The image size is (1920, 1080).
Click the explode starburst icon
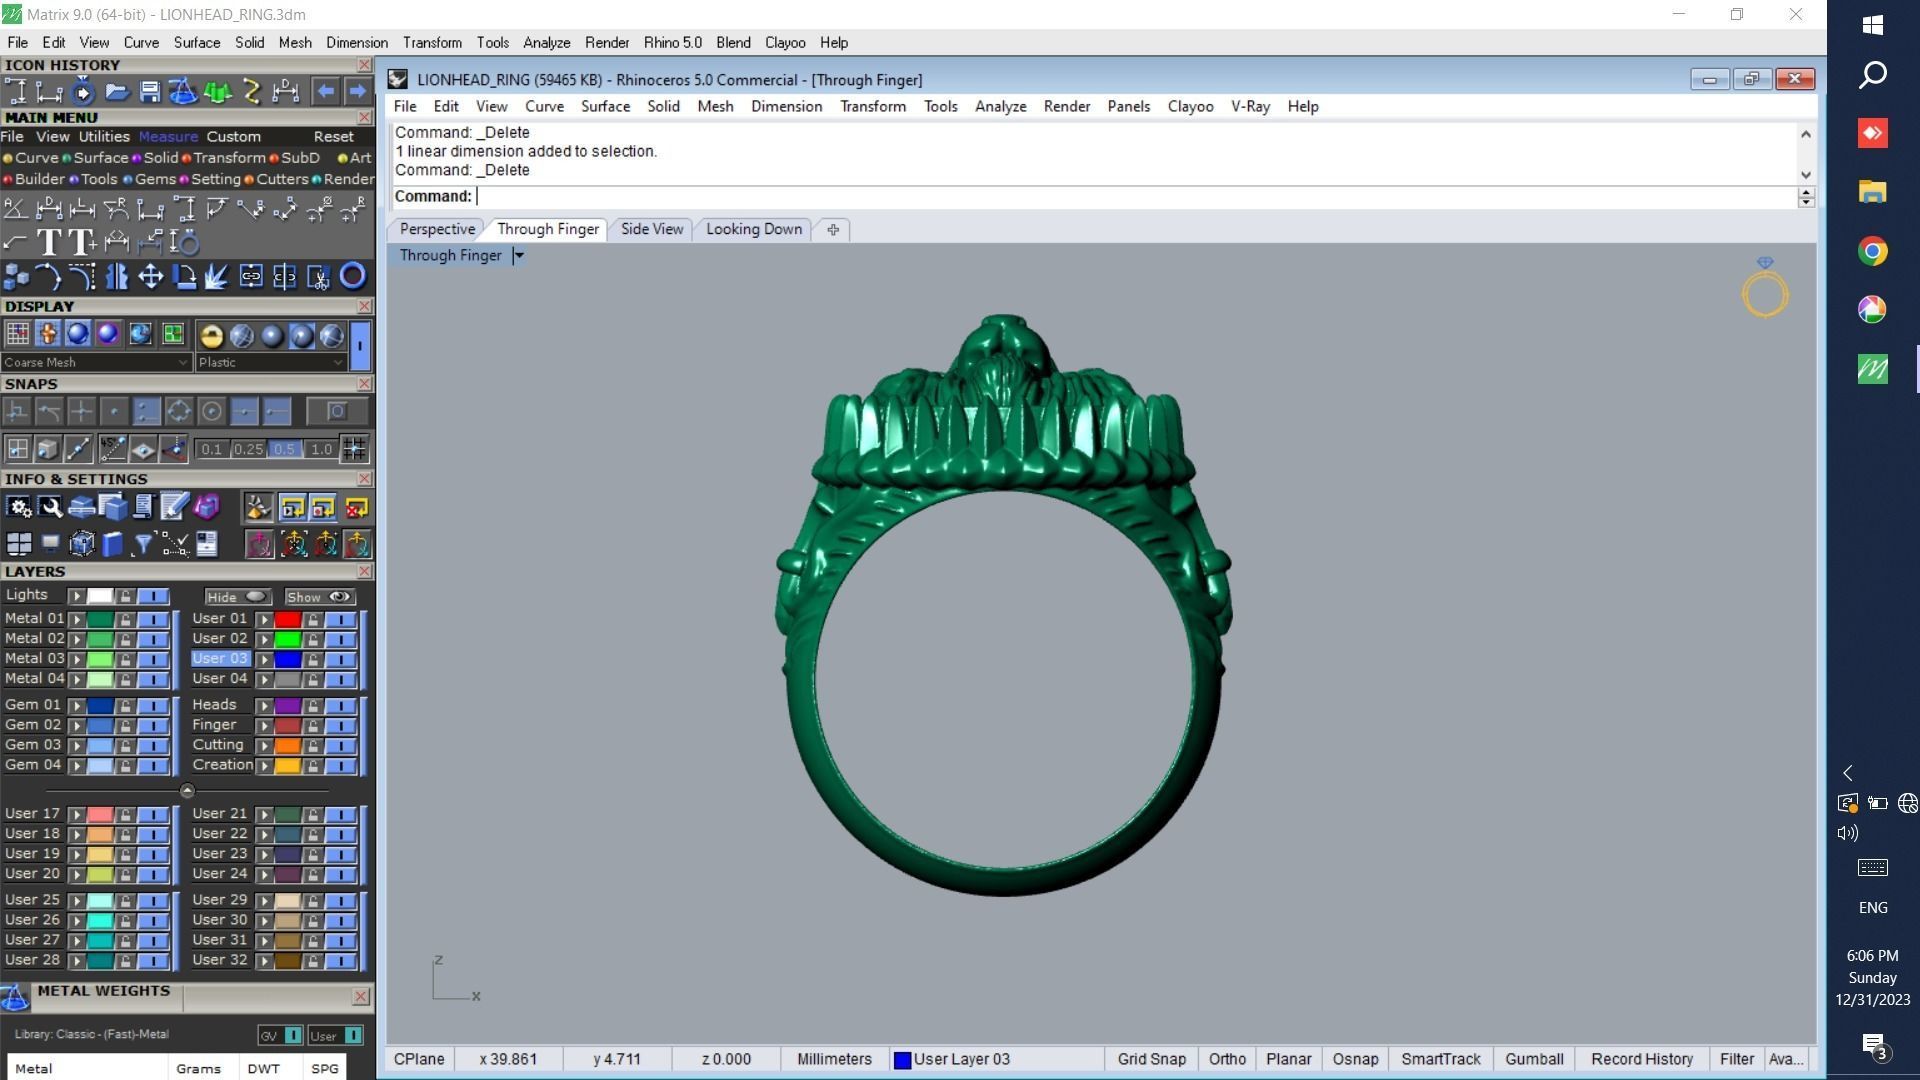pyautogui.click(x=217, y=276)
